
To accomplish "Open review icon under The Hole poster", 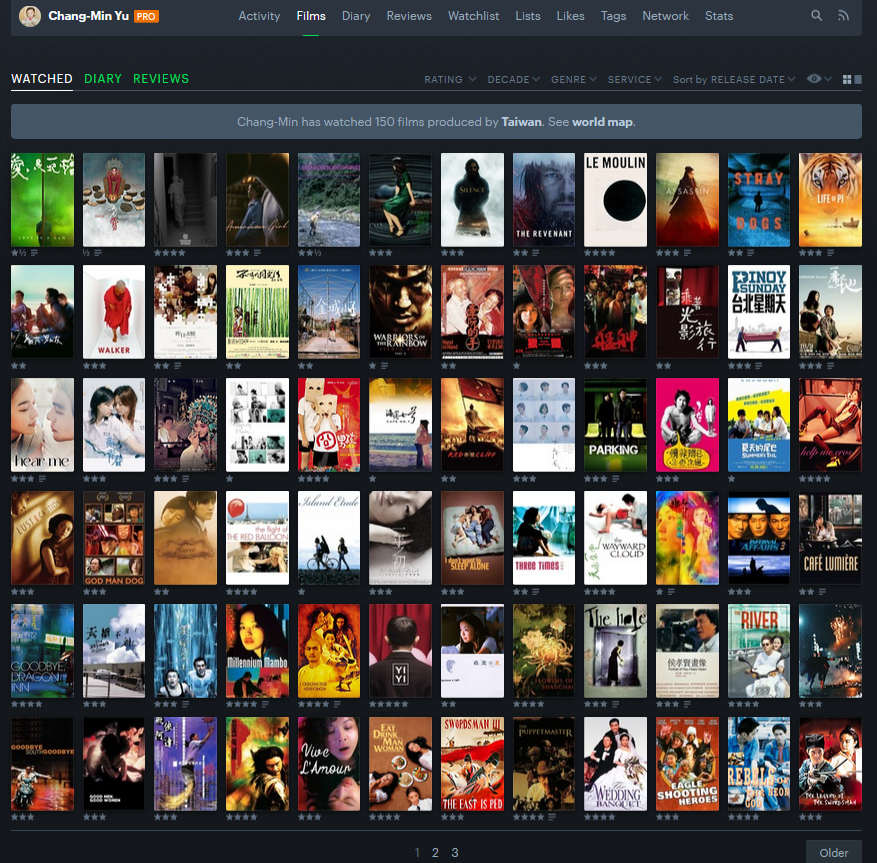I will point(616,704).
